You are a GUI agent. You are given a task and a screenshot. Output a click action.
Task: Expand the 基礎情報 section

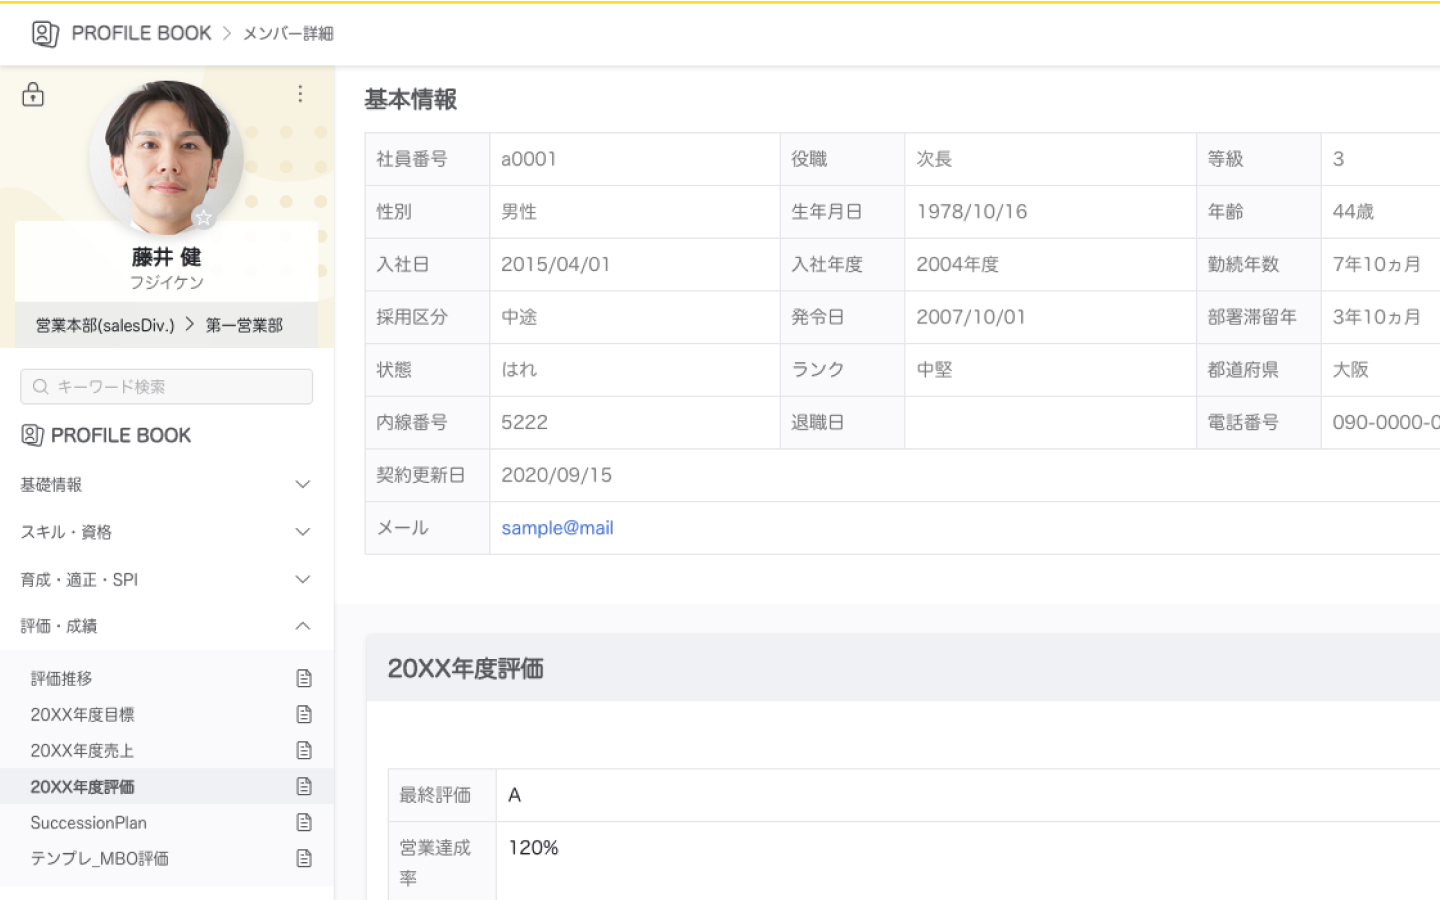click(302, 485)
